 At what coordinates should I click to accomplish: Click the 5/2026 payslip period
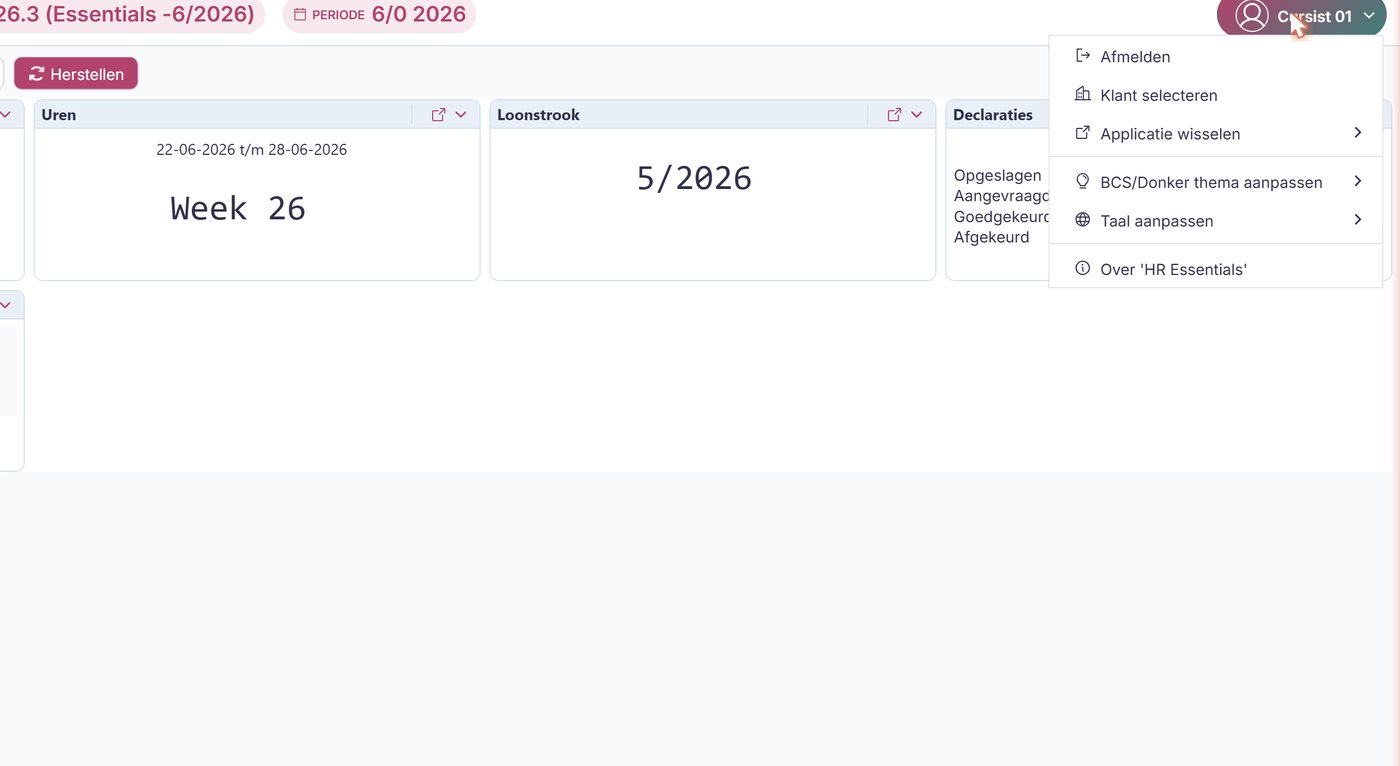(x=694, y=178)
